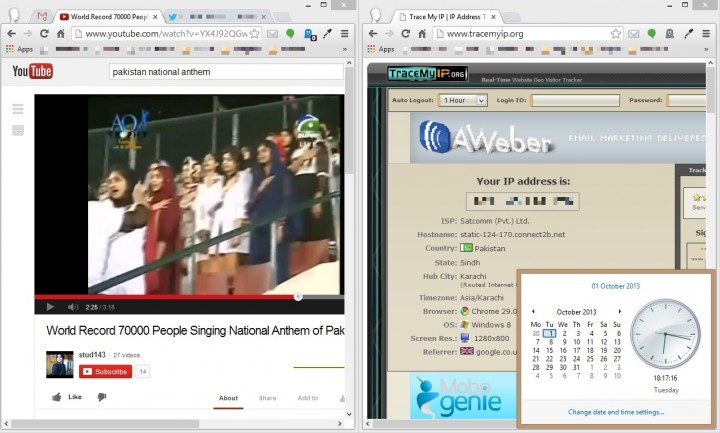Open the YouTube guide menu icon

[18, 109]
